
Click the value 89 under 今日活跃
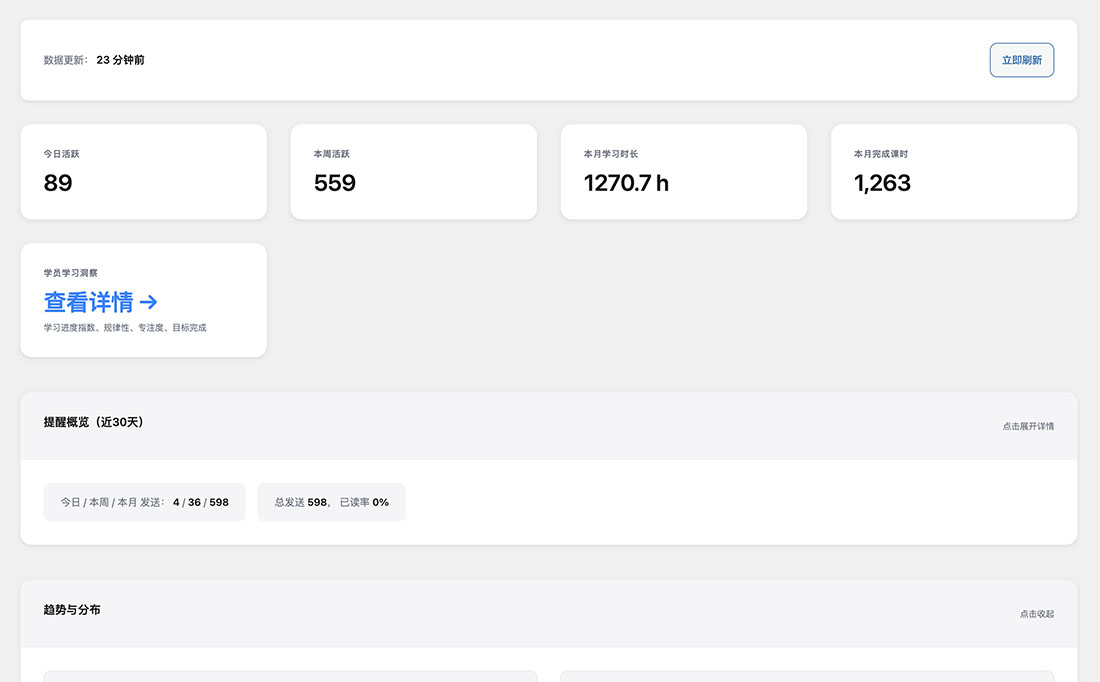(58, 183)
